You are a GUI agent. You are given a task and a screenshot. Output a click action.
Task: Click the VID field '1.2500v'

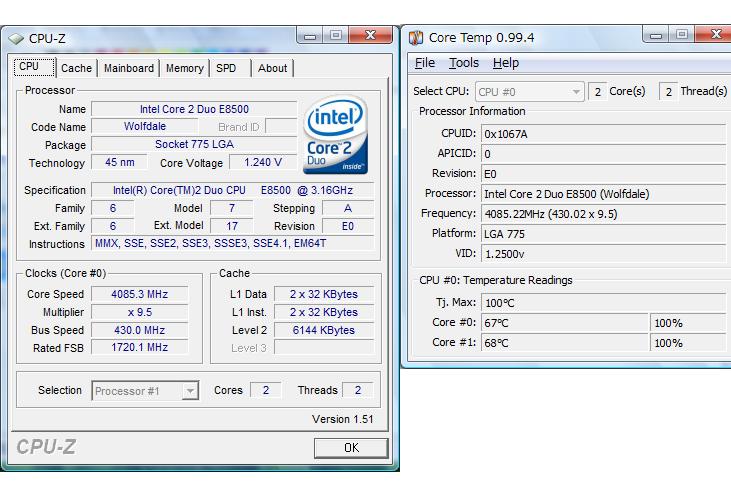[604, 254]
